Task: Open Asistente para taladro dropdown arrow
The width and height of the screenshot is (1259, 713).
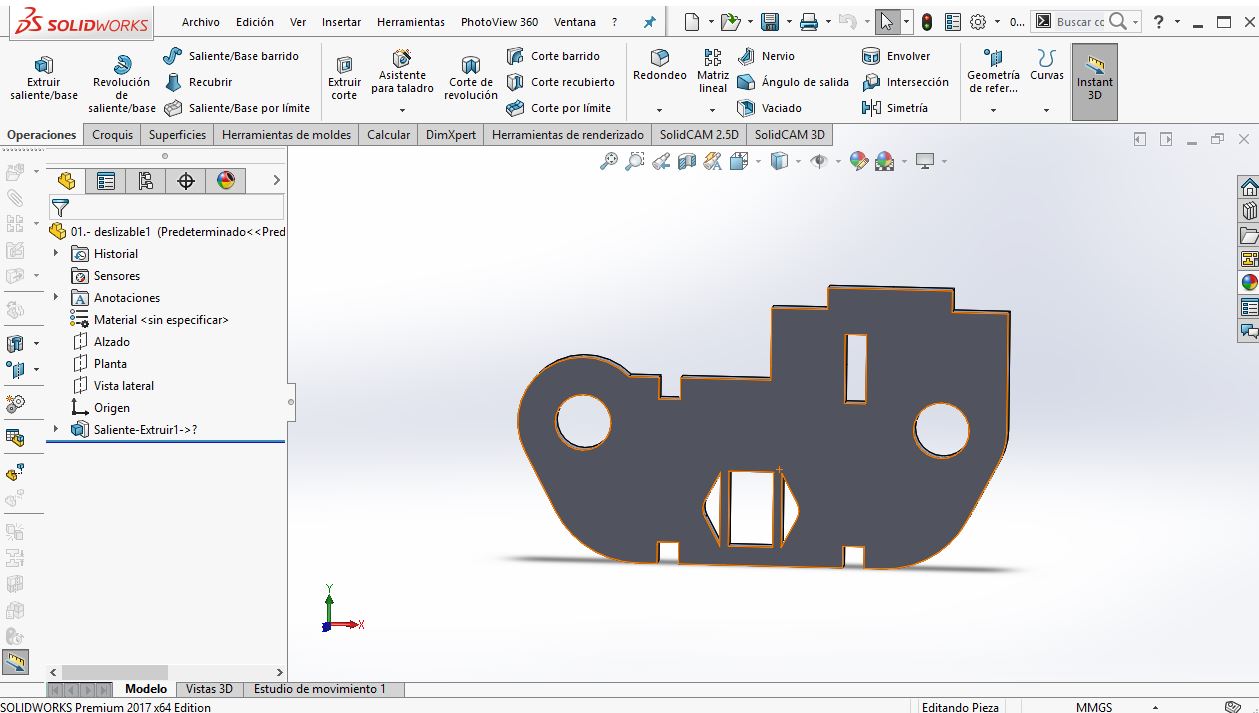Action: [402, 110]
